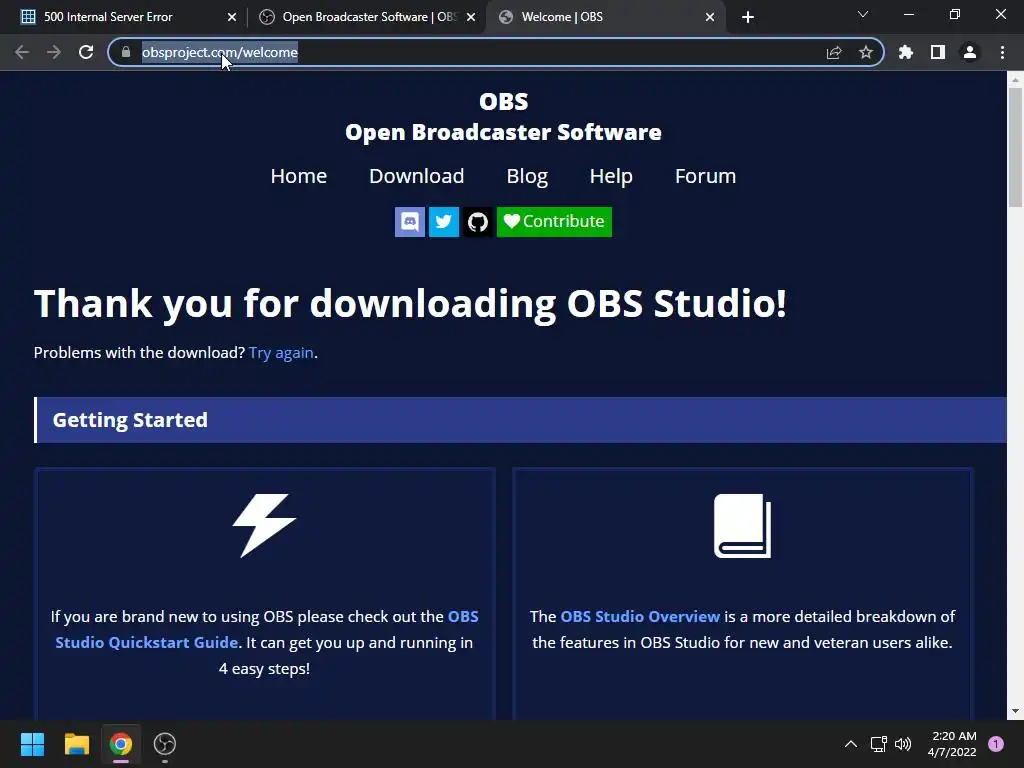Viewport: 1024px width, 768px height.
Task: Open the OBS Studio Overview link
Action: [640, 616]
